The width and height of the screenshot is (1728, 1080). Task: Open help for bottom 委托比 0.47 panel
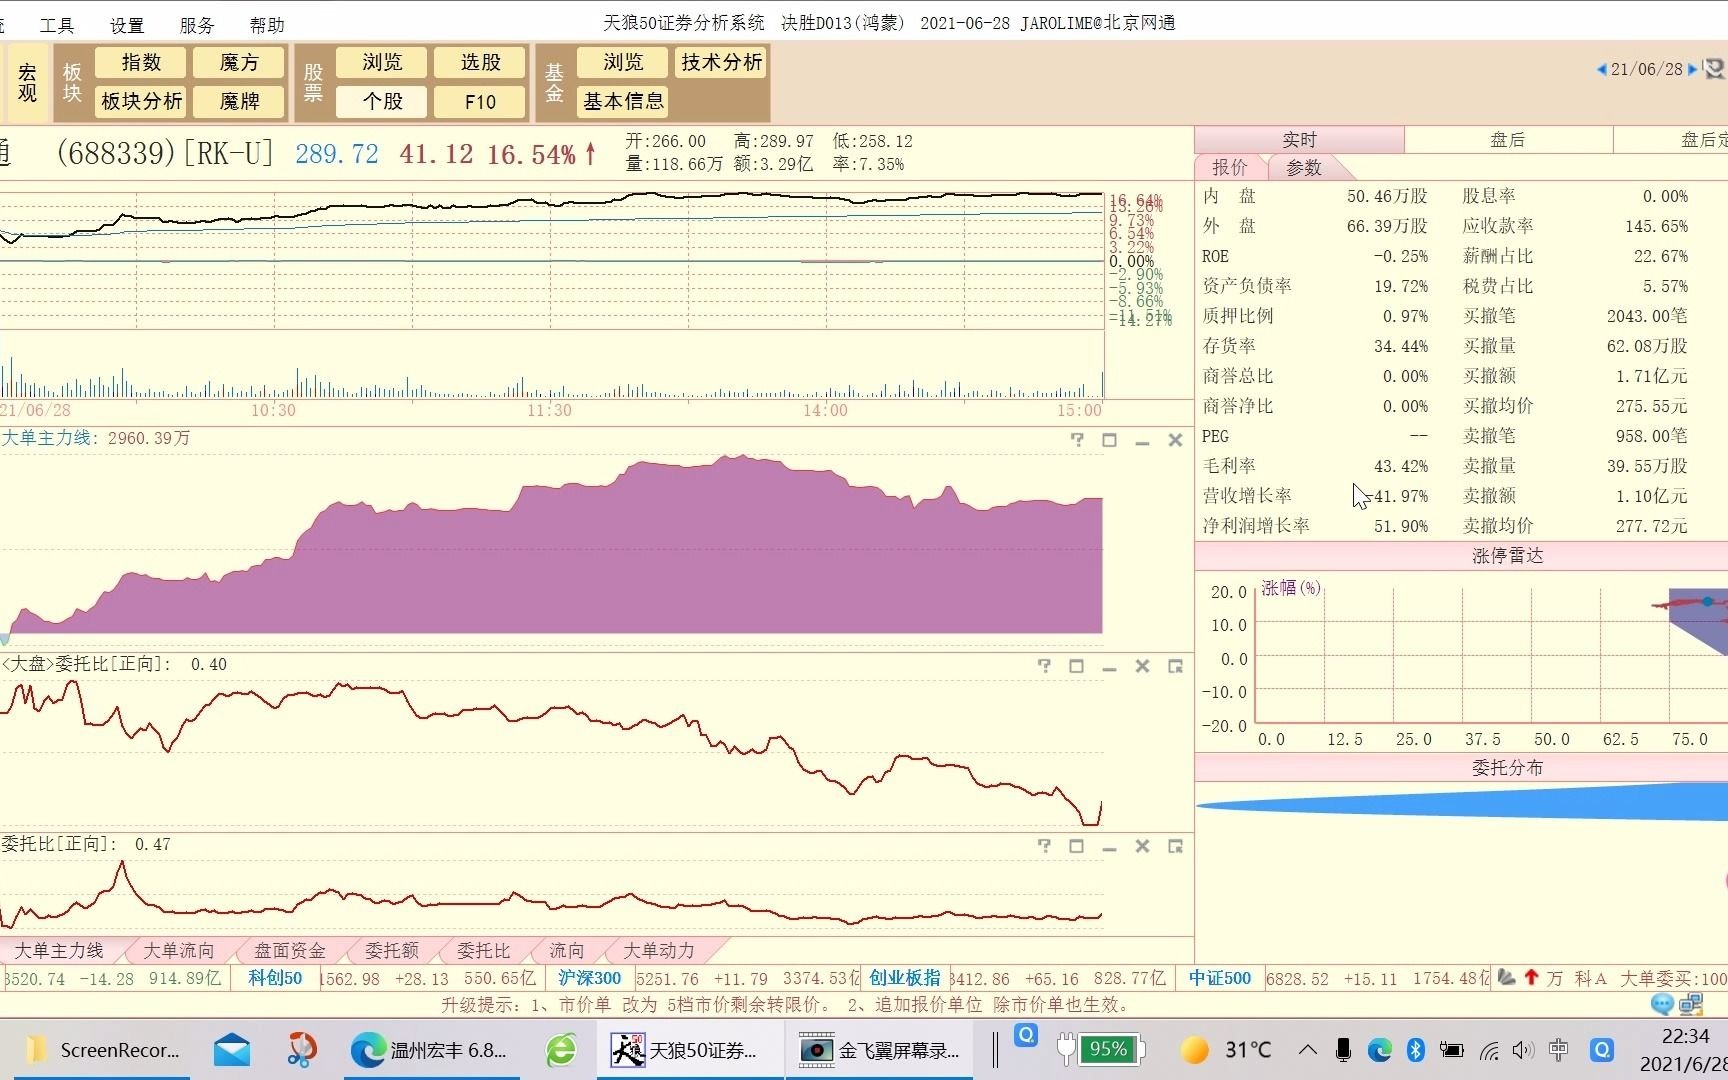tap(1044, 846)
